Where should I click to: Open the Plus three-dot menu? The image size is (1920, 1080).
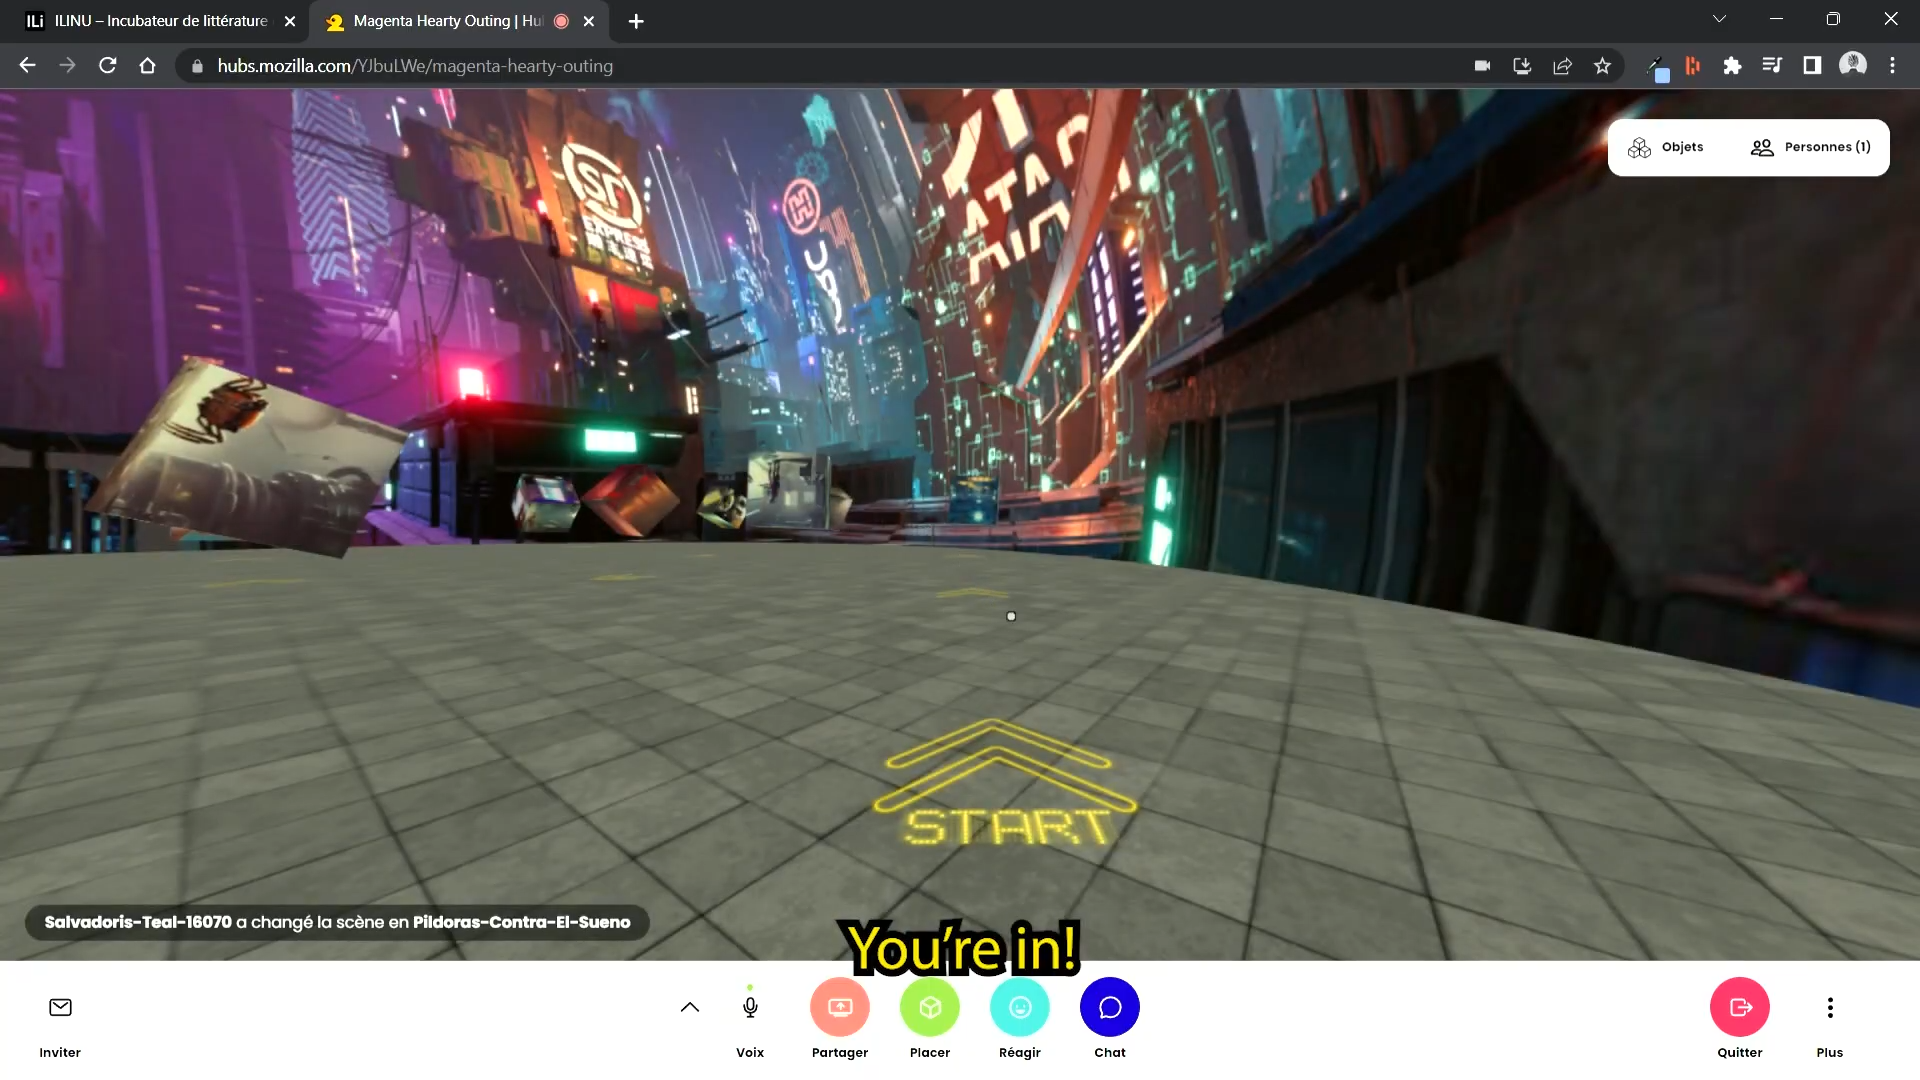(x=1830, y=1007)
